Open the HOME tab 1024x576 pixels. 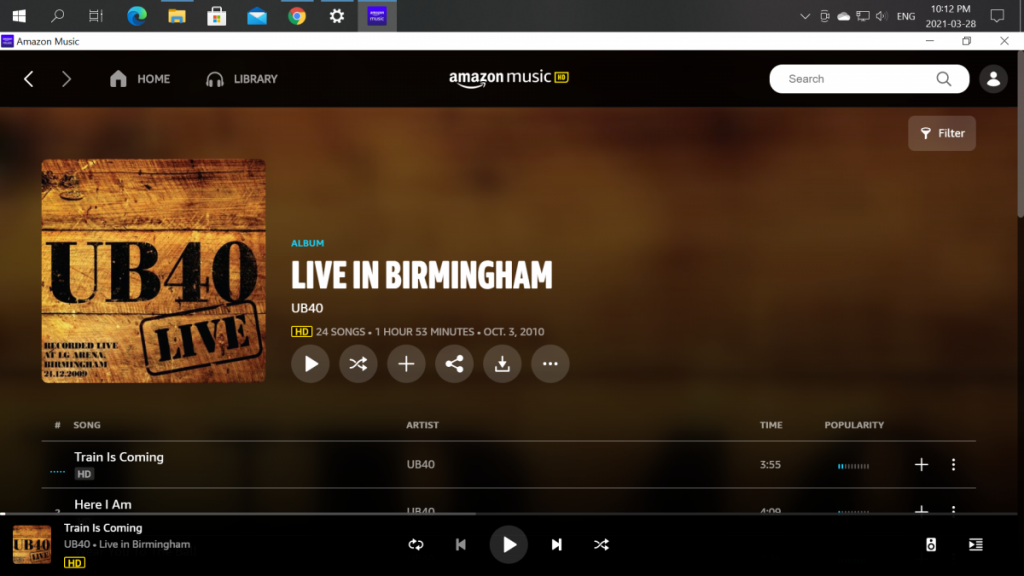(140, 79)
